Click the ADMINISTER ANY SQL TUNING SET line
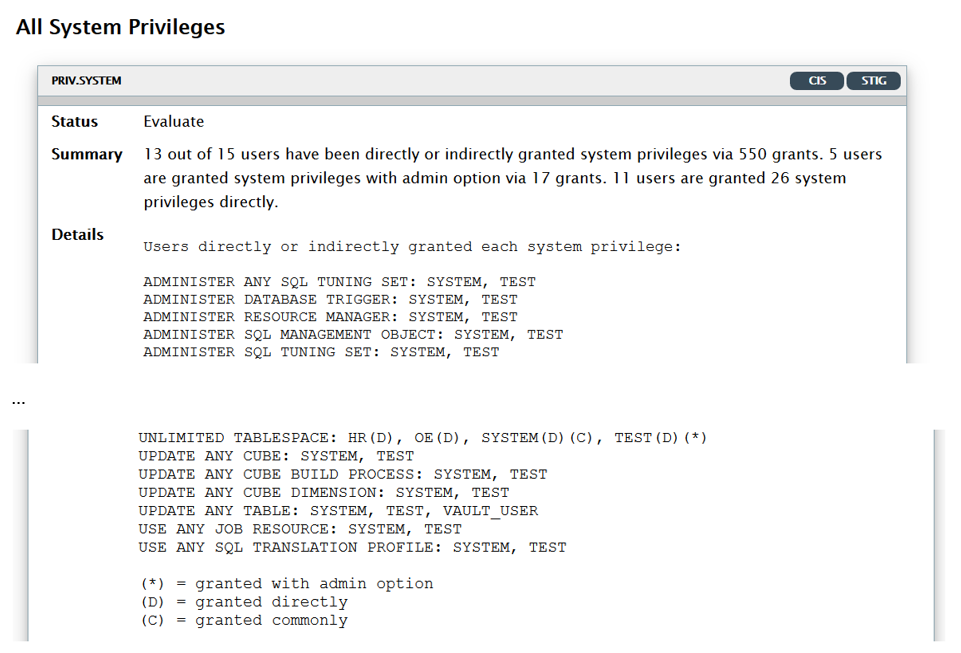 pyautogui.click(x=339, y=282)
